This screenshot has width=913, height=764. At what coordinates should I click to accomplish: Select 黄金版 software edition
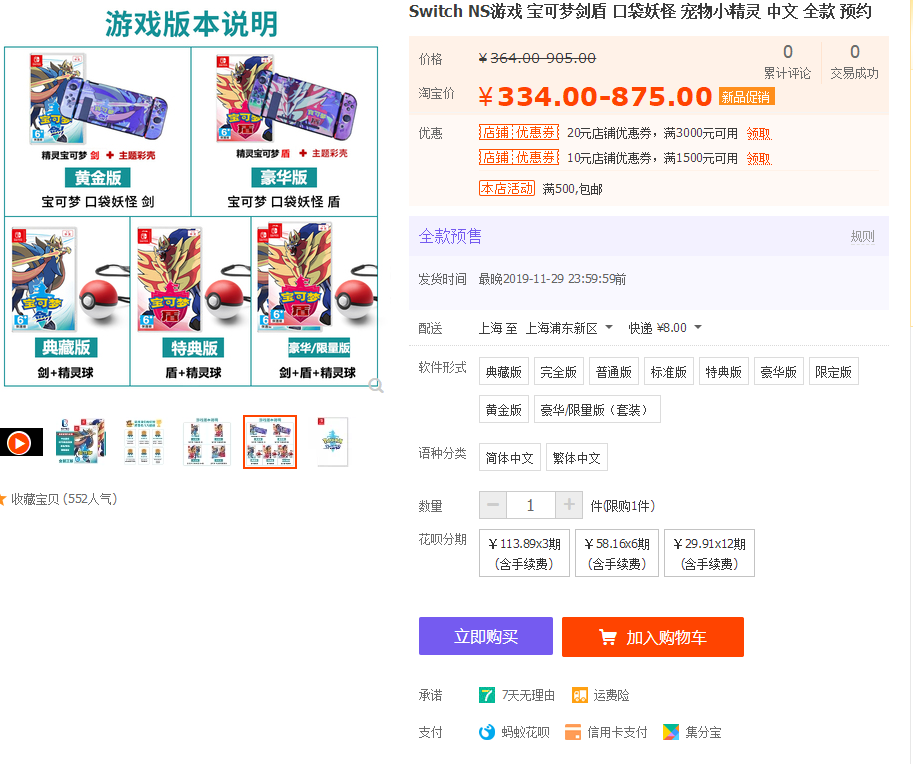coord(504,409)
